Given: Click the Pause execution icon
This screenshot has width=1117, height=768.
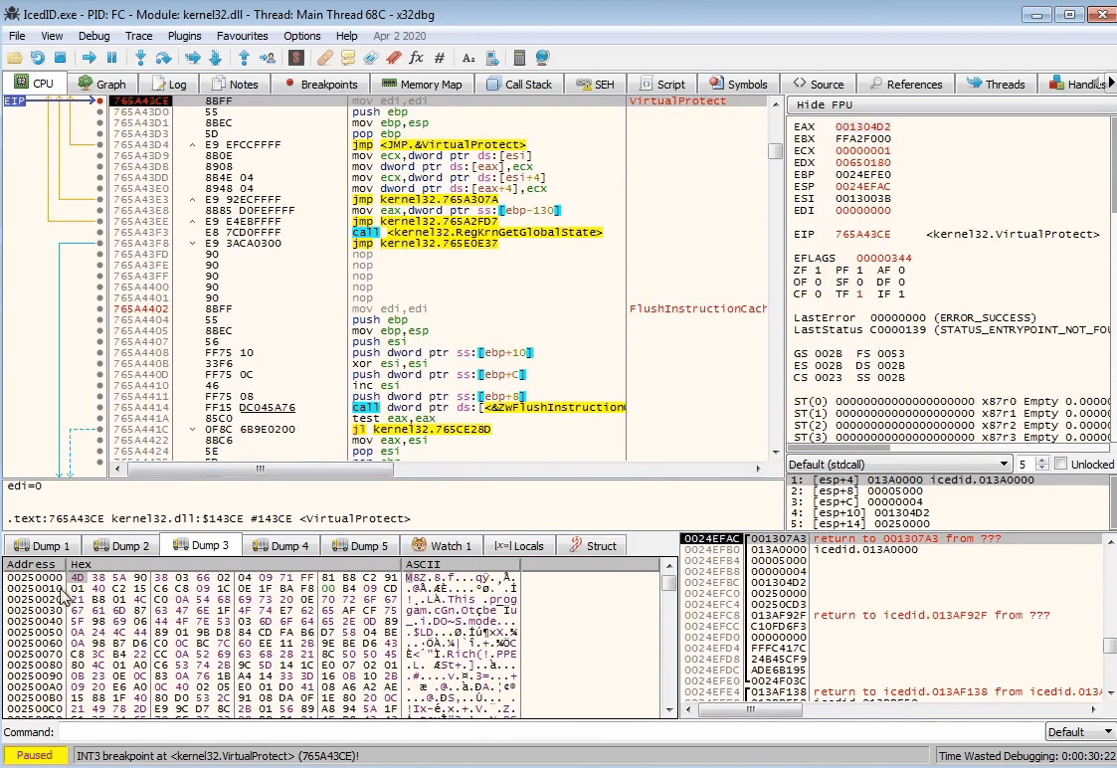Looking at the screenshot, I should coord(111,57).
